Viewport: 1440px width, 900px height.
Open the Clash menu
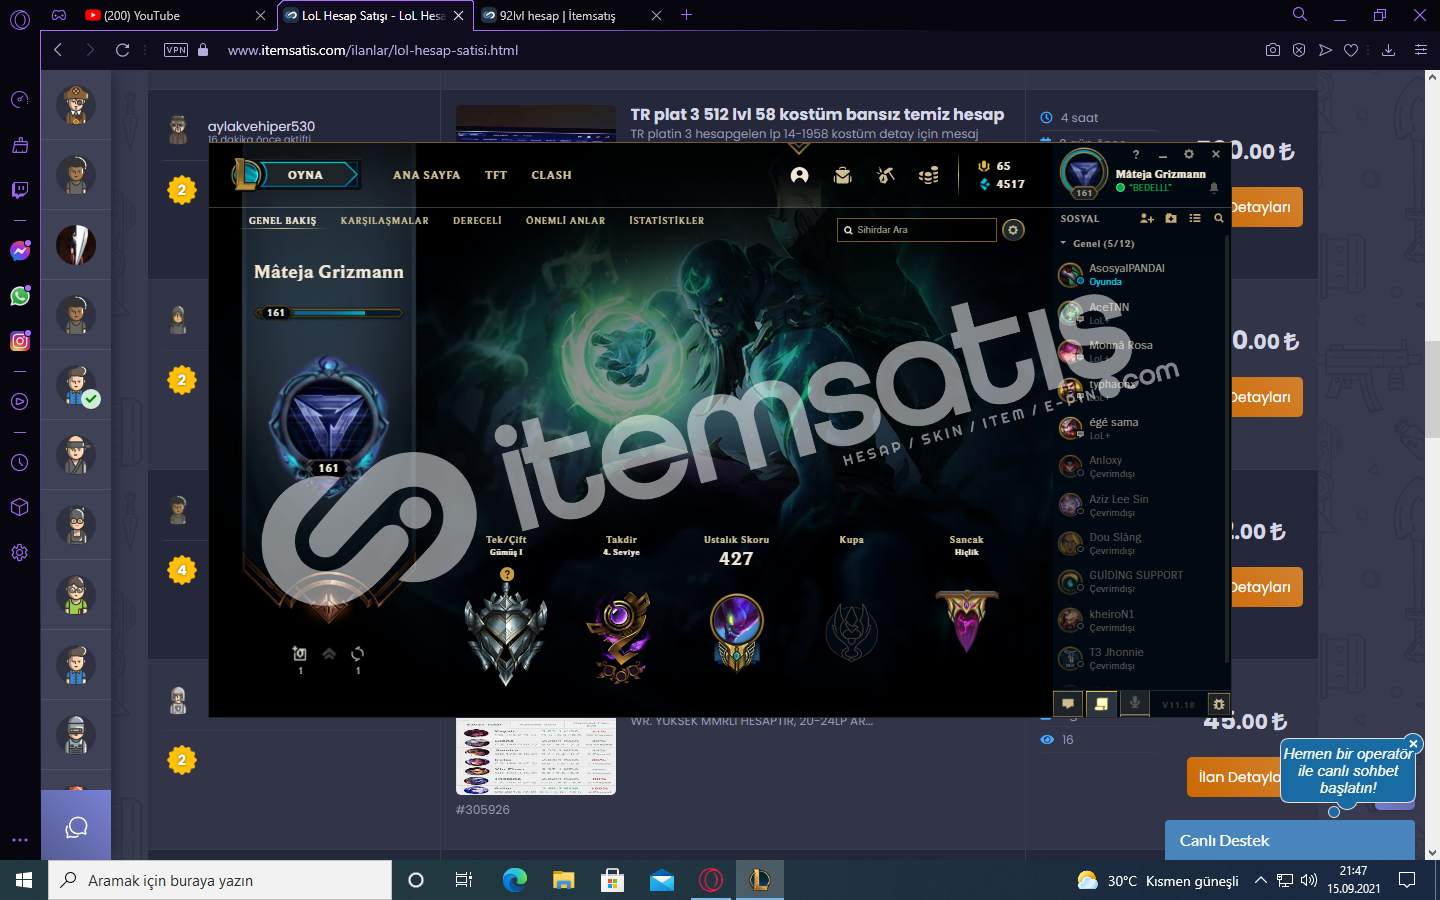point(552,175)
